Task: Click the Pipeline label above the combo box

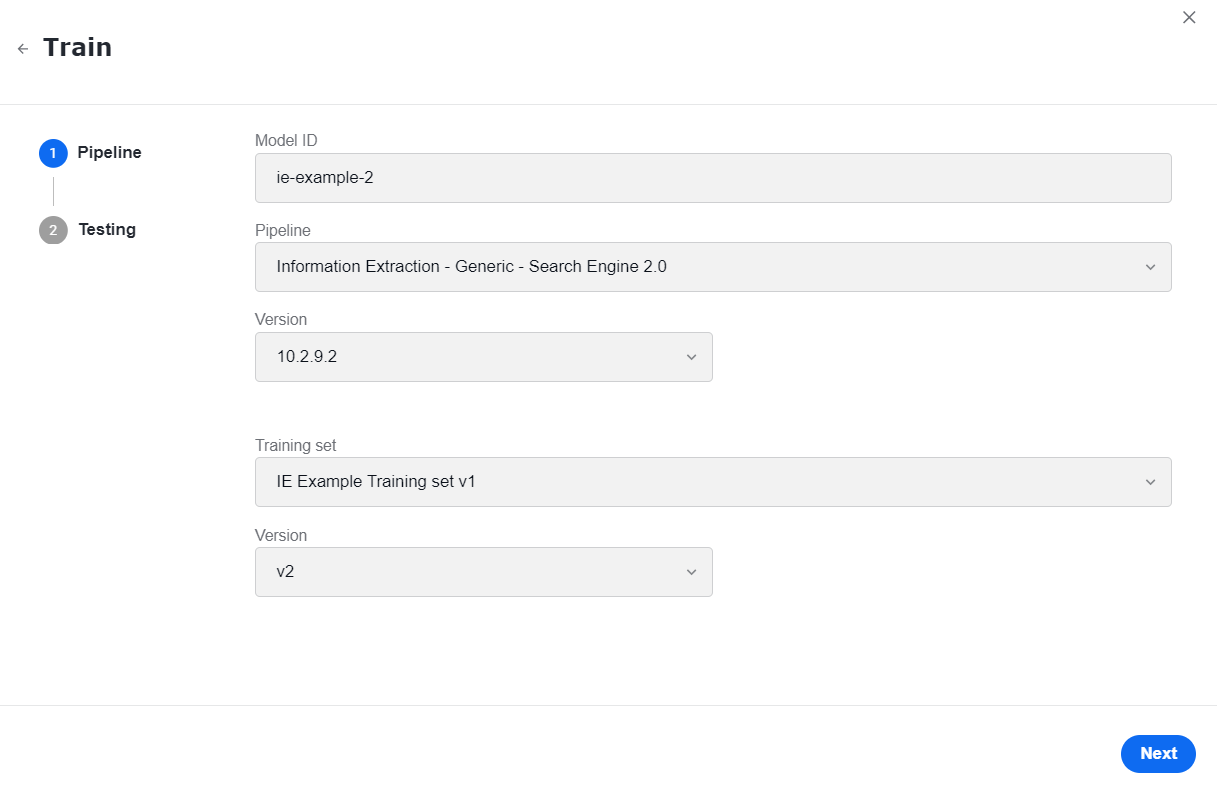Action: pos(283,230)
